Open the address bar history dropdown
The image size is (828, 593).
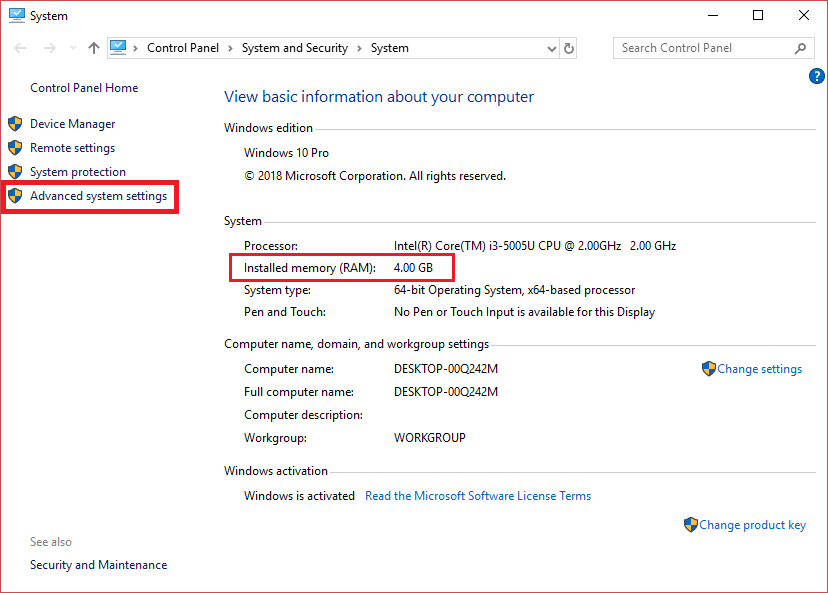(550, 47)
